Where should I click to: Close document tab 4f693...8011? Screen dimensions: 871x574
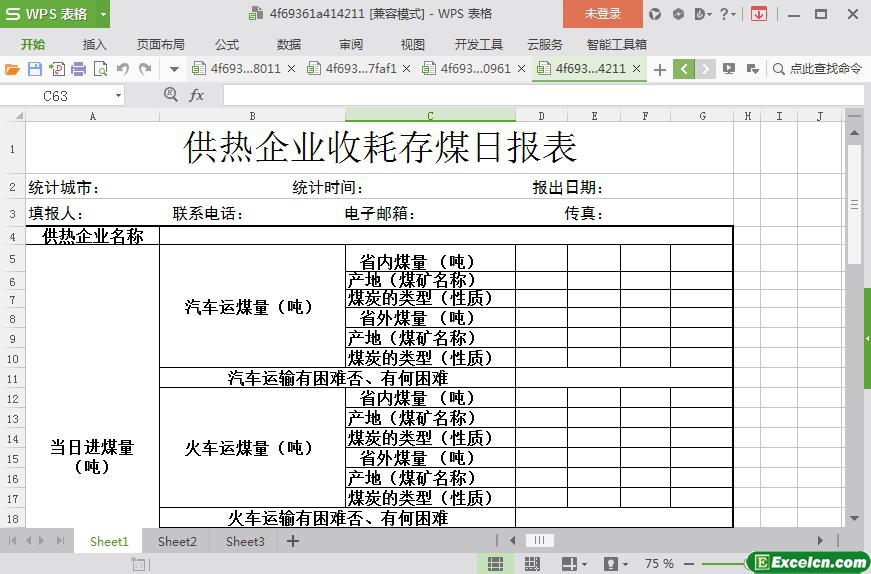point(292,69)
